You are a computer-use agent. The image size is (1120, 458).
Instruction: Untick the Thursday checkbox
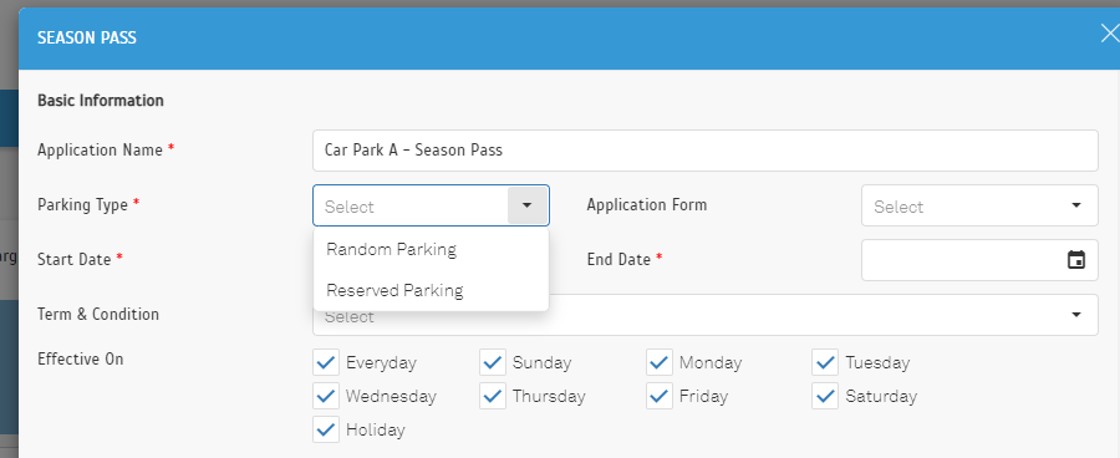point(492,396)
